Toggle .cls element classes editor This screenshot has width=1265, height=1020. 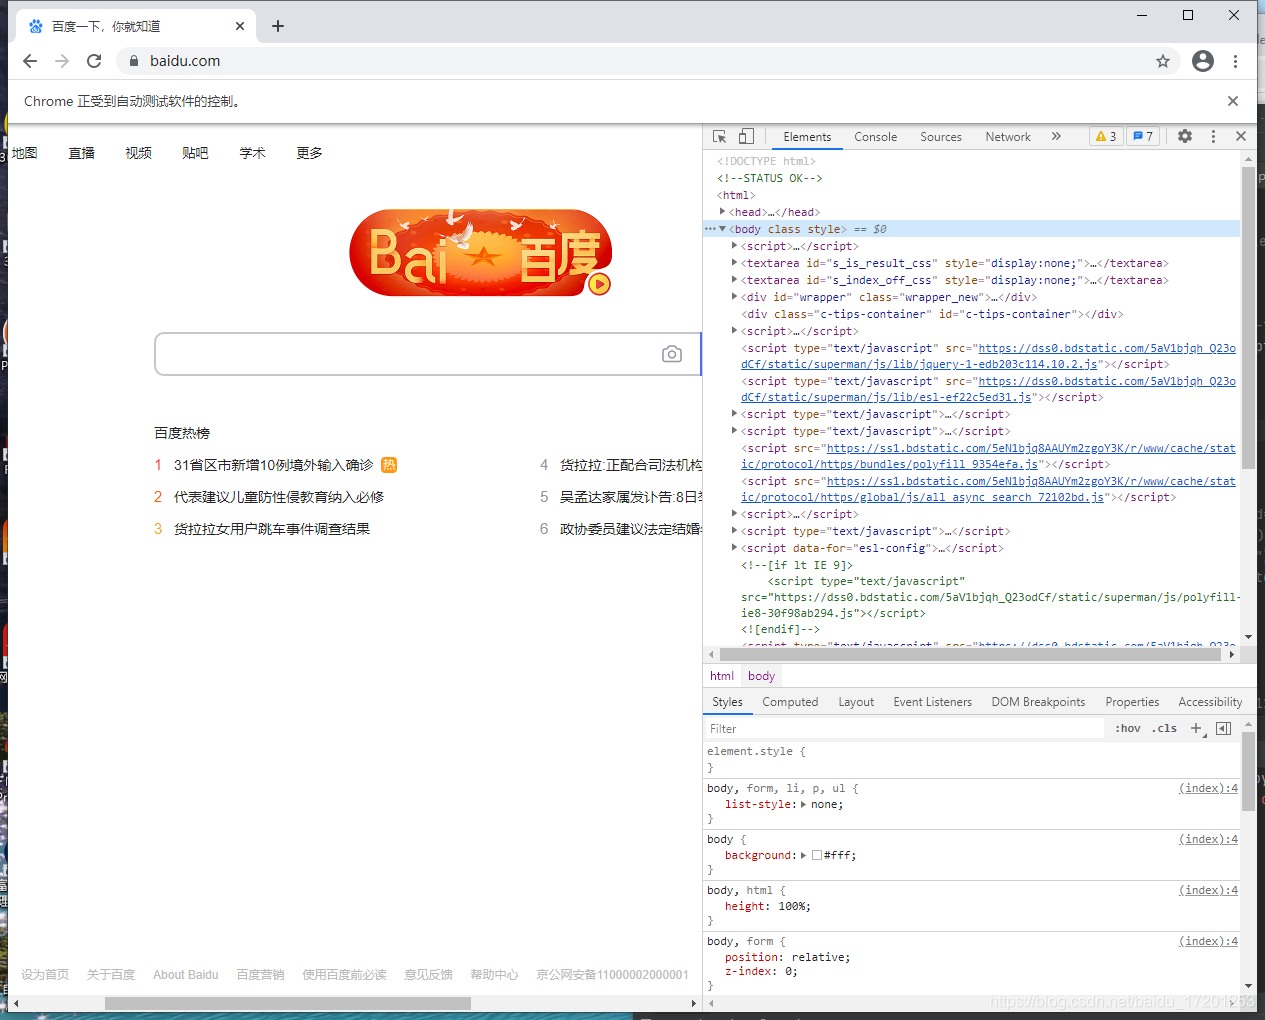click(1163, 728)
